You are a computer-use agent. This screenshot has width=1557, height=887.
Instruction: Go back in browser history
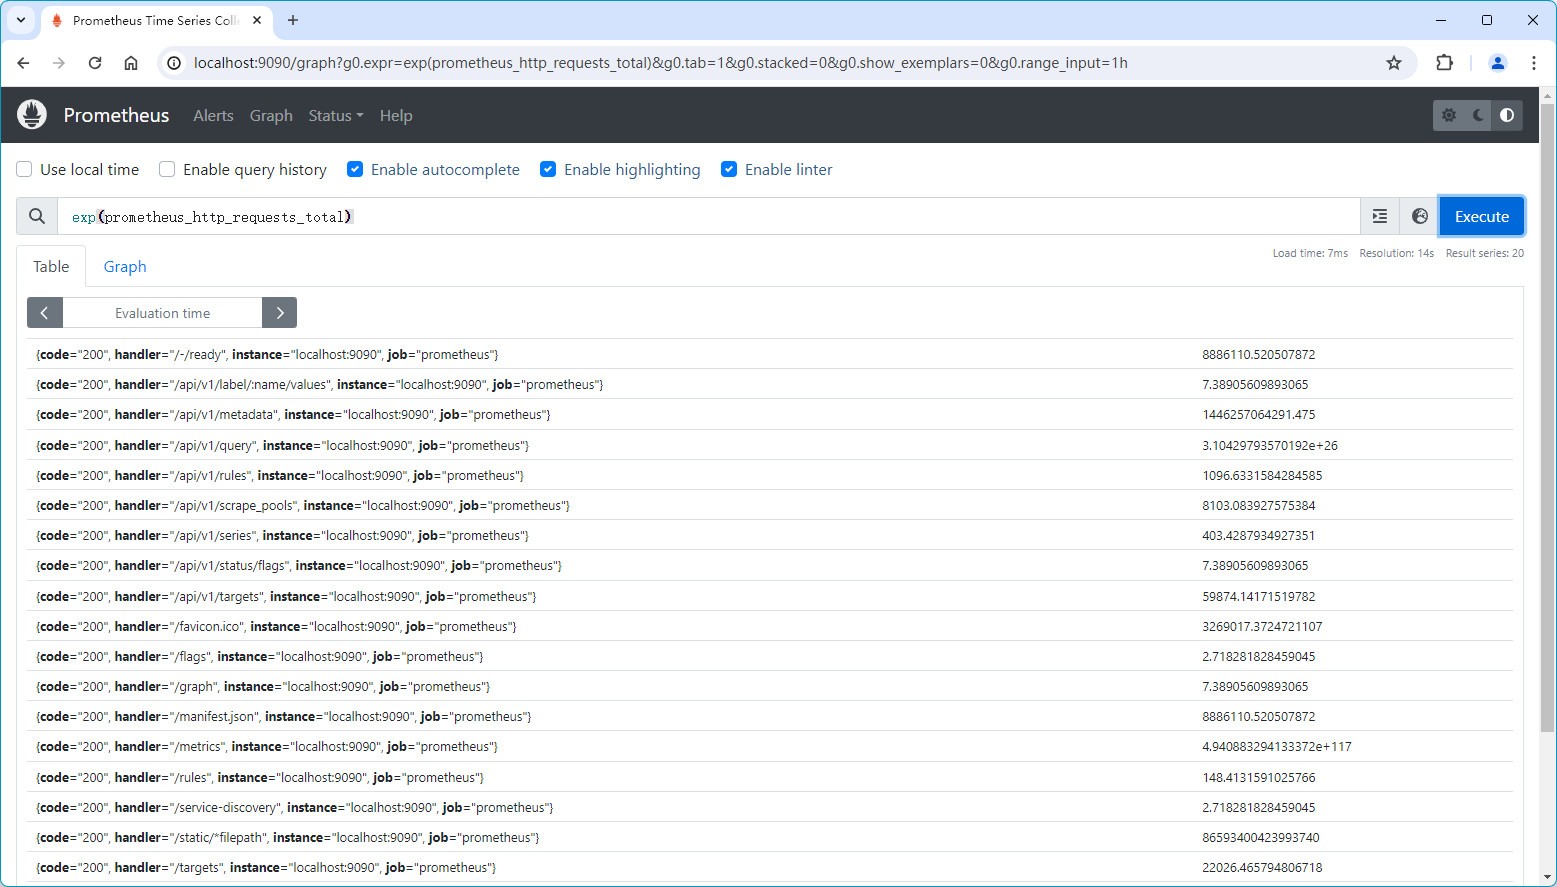pyautogui.click(x=23, y=63)
